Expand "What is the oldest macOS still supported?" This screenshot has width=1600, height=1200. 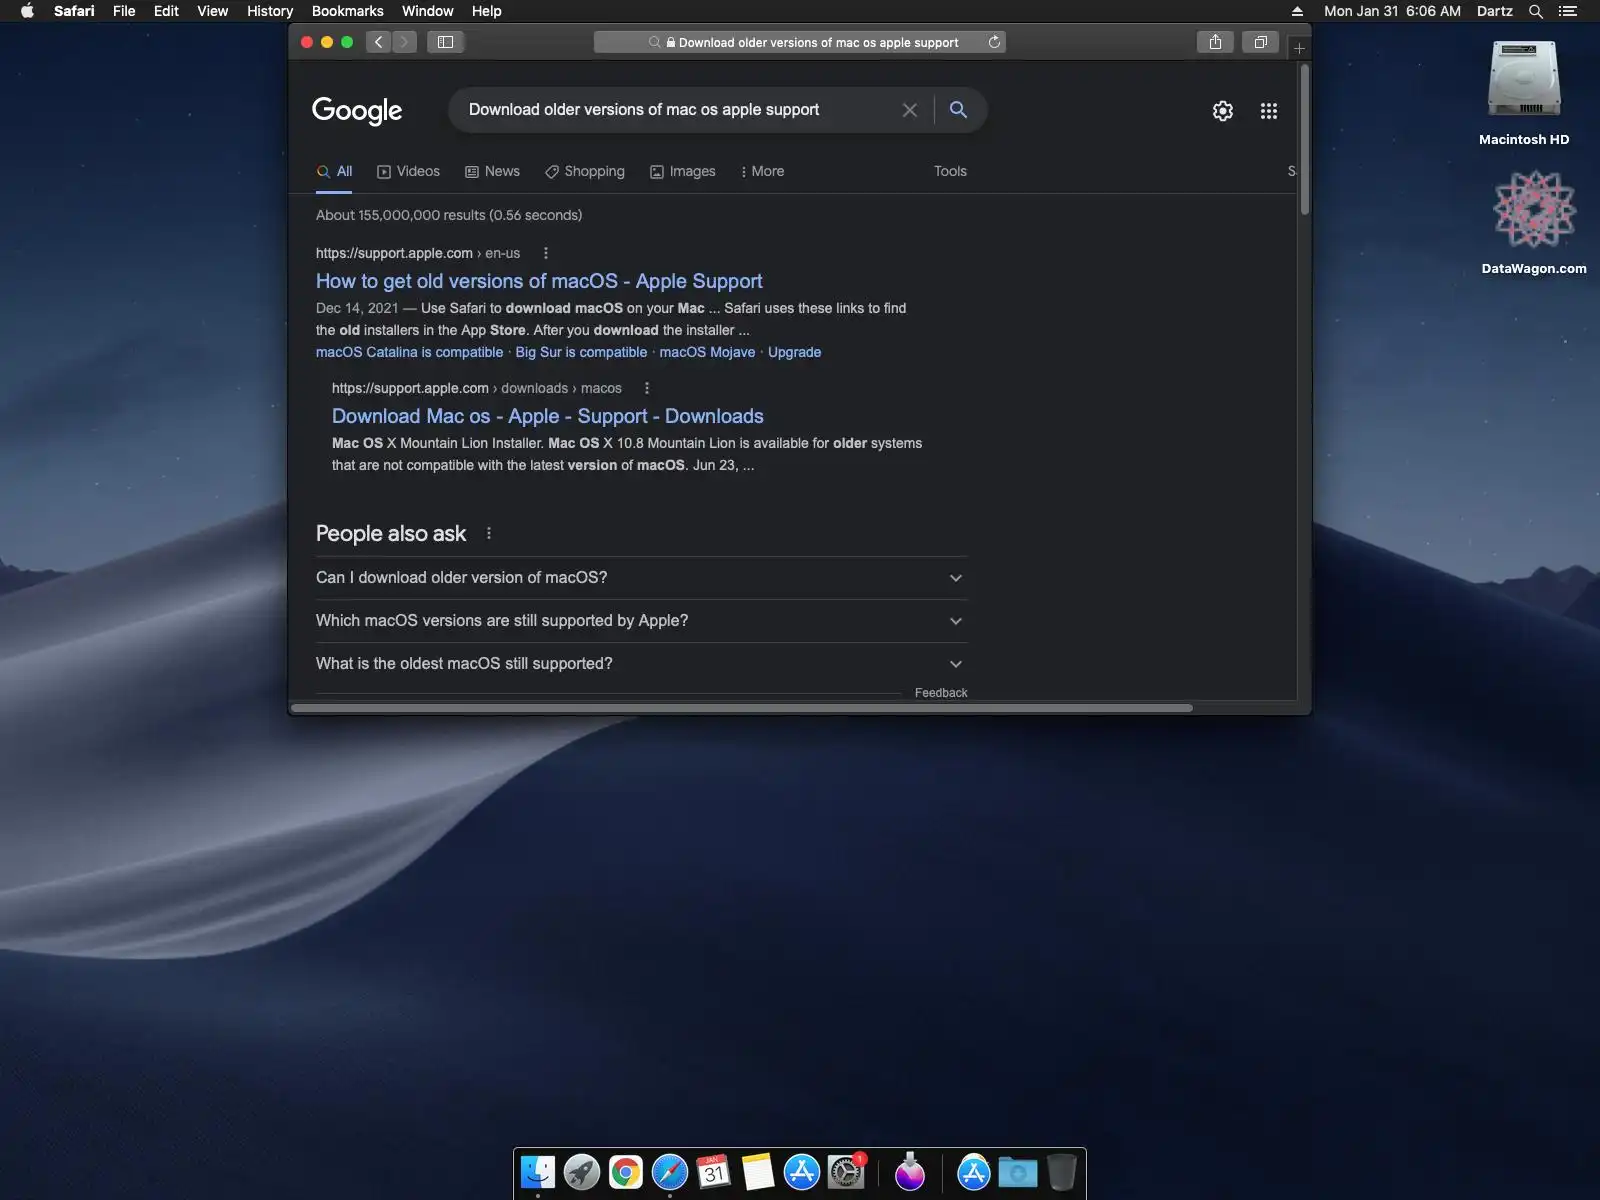(x=641, y=664)
